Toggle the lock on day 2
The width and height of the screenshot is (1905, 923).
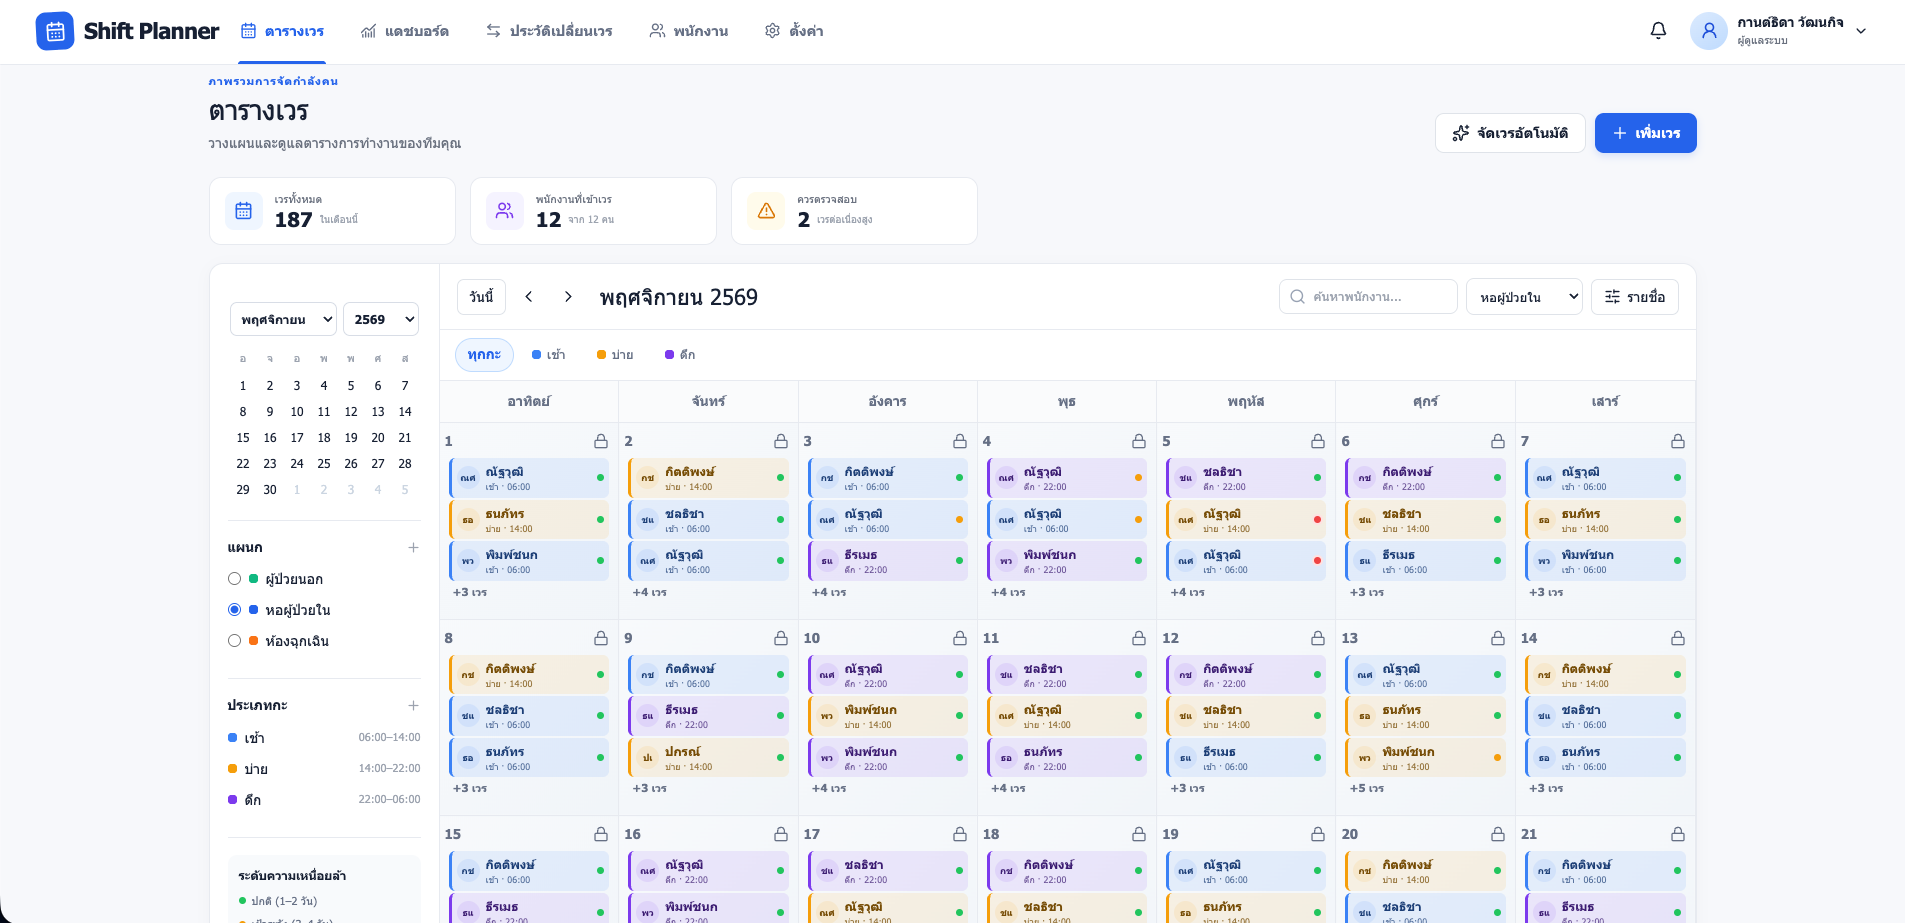(781, 441)
